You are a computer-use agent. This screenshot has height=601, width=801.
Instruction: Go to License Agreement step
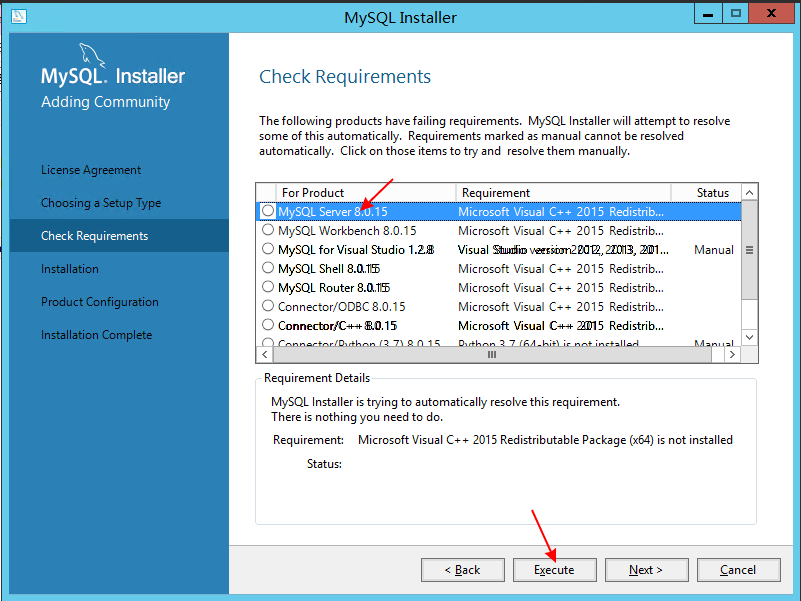click(91, 170)
